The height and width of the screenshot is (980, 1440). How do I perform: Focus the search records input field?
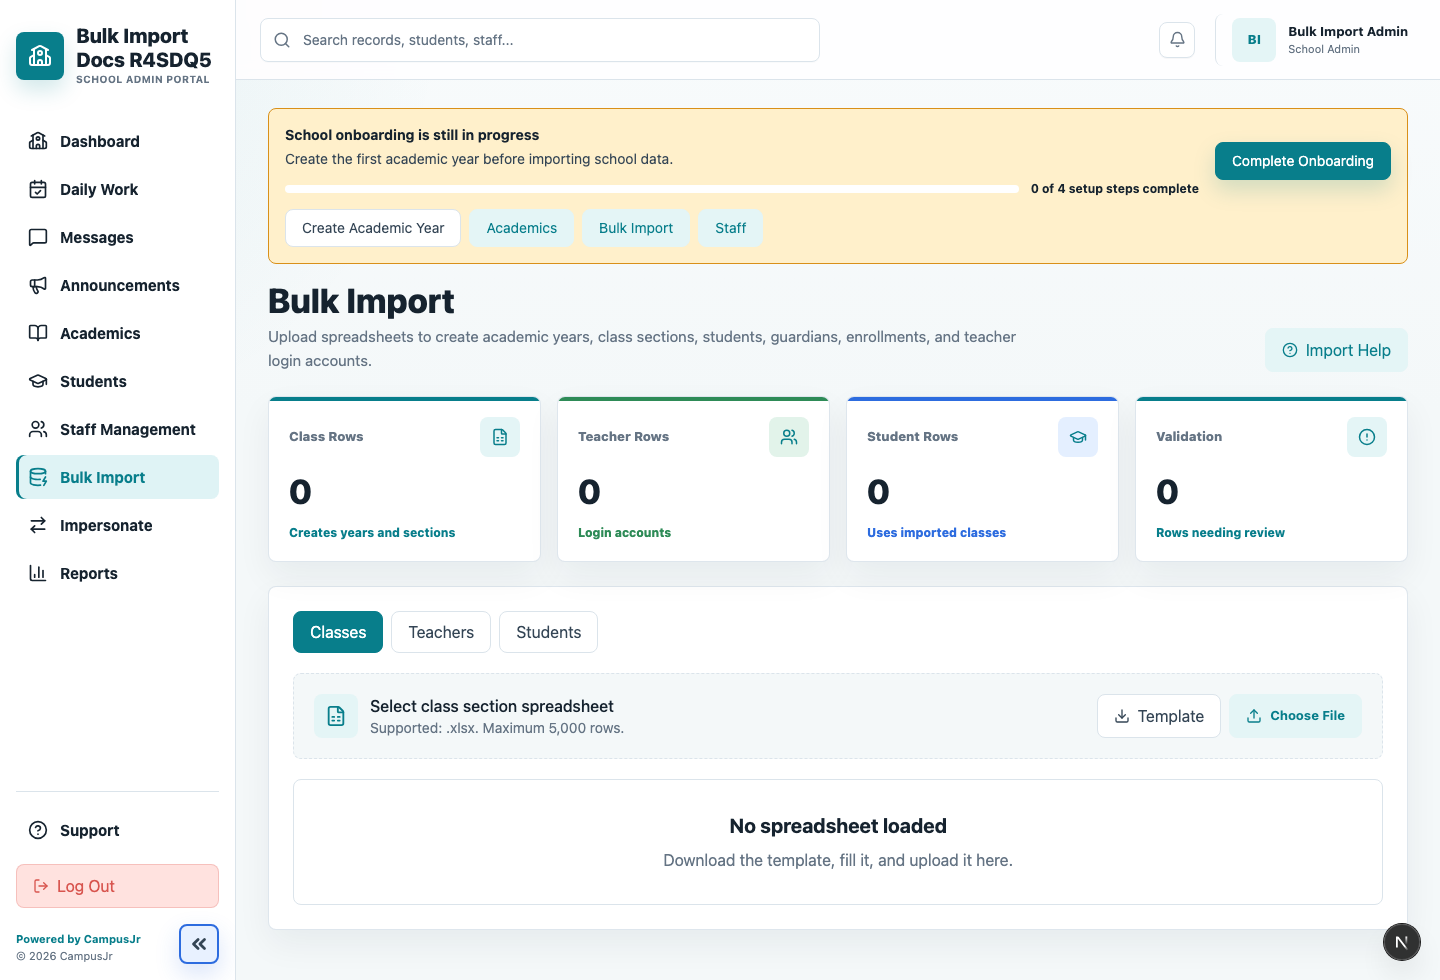coord(540,40)
